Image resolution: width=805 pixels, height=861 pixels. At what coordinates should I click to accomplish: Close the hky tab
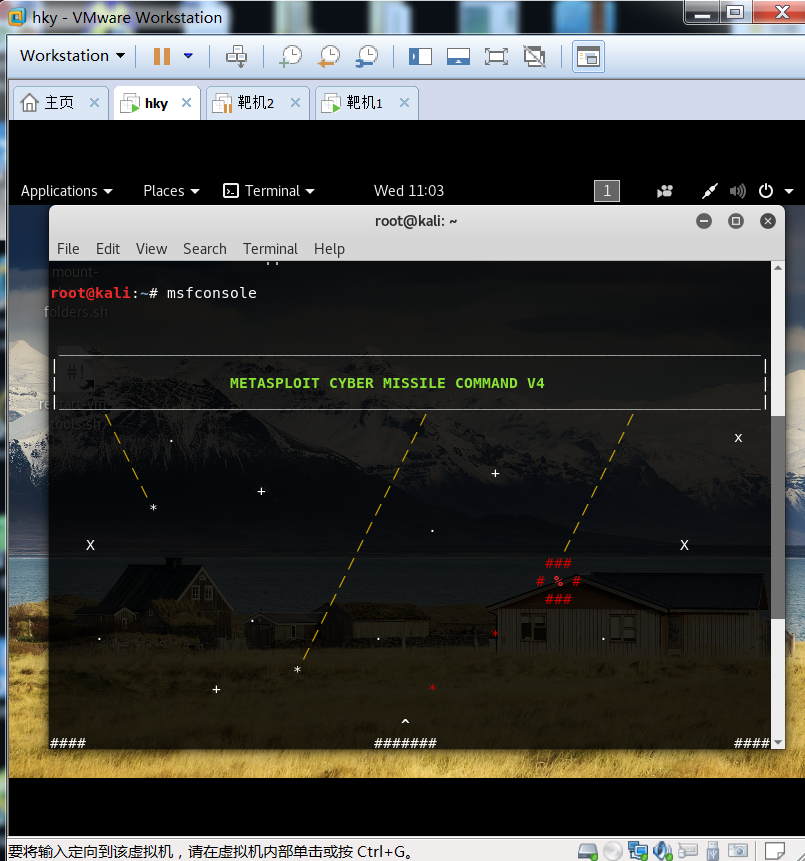coord(186,103)
